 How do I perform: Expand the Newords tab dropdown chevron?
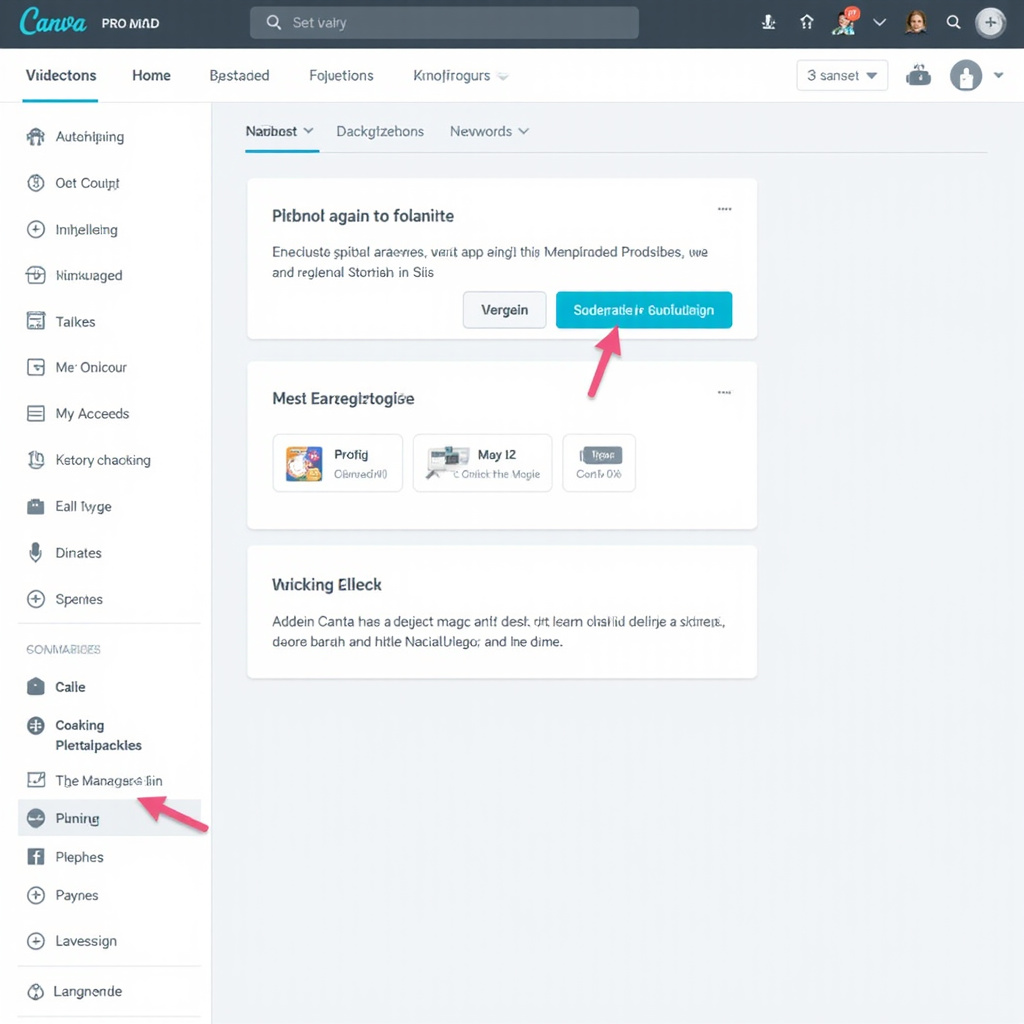point(524,132)
